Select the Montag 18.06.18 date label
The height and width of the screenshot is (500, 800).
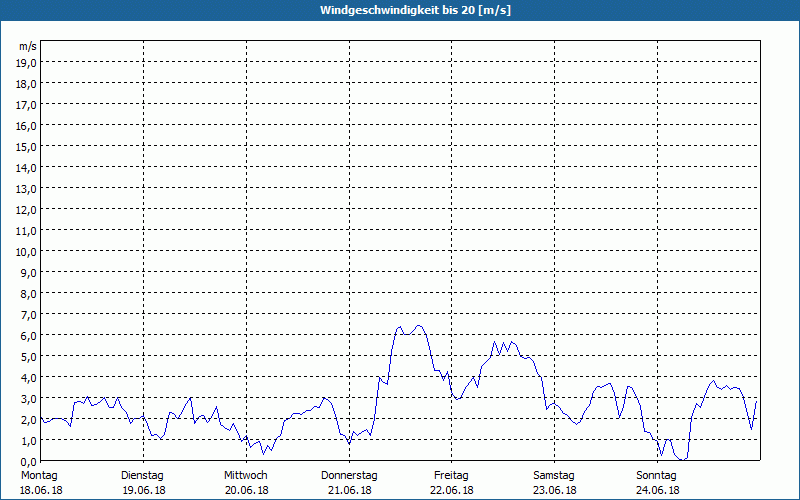point(41,483)
